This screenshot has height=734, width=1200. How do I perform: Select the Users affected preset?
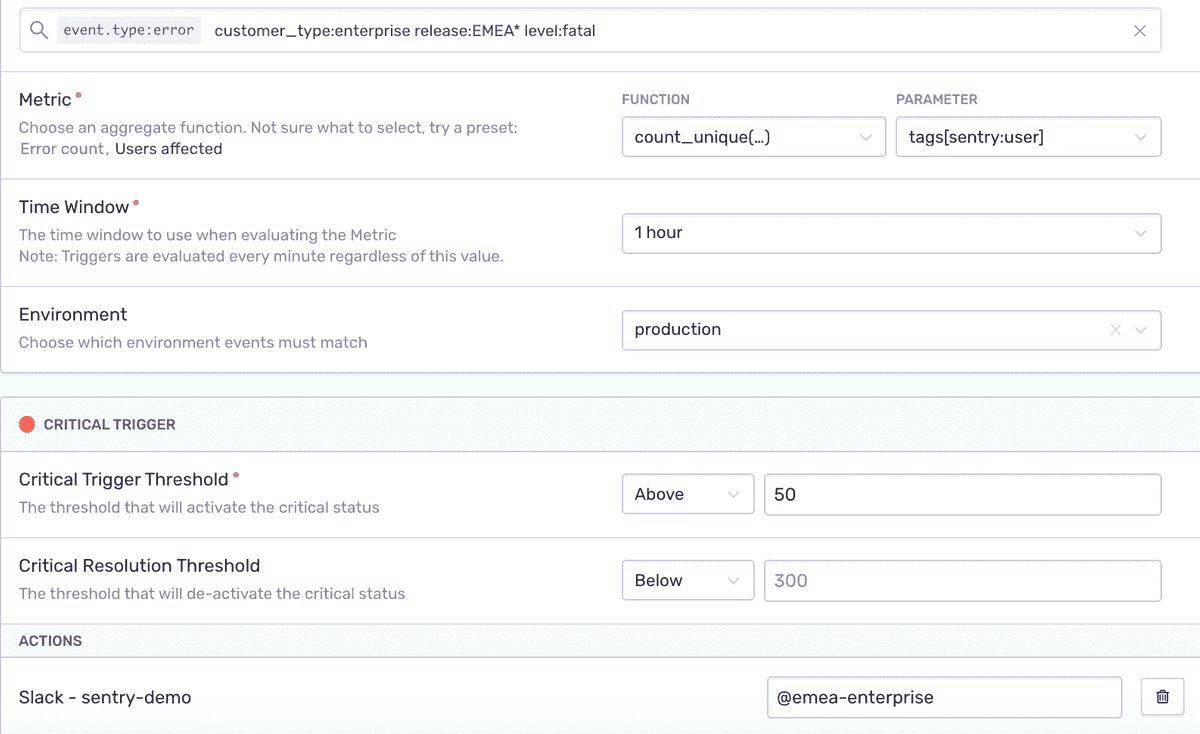(168, 149)
